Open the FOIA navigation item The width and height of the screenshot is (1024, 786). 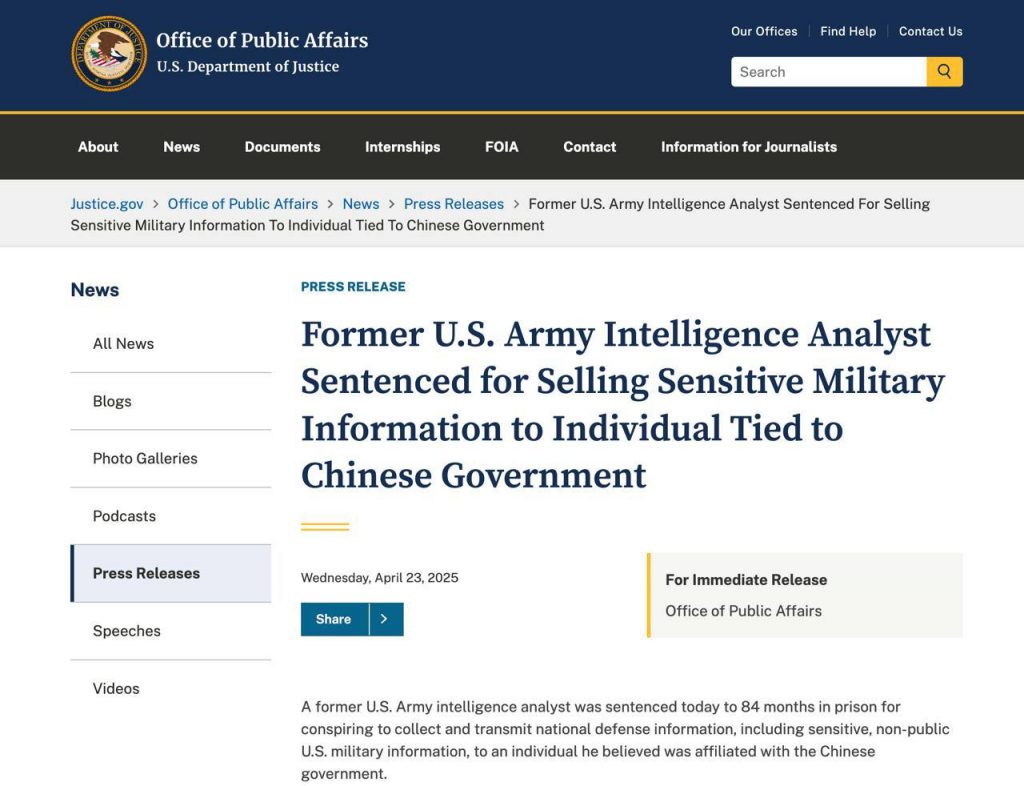[502, 147]
